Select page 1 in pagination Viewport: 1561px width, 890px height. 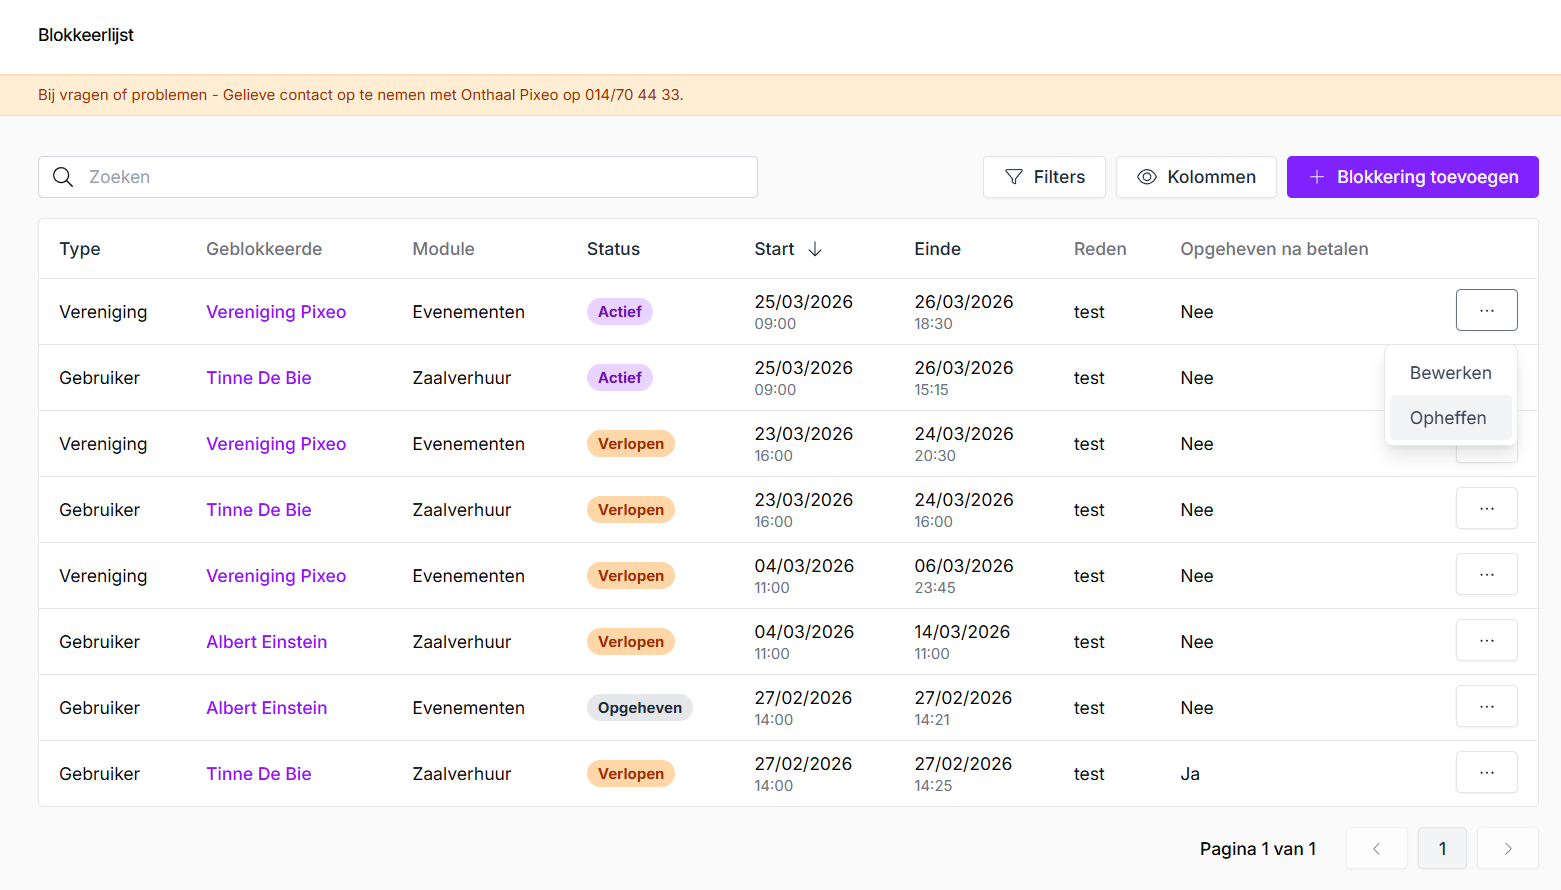pos(1442,849)
